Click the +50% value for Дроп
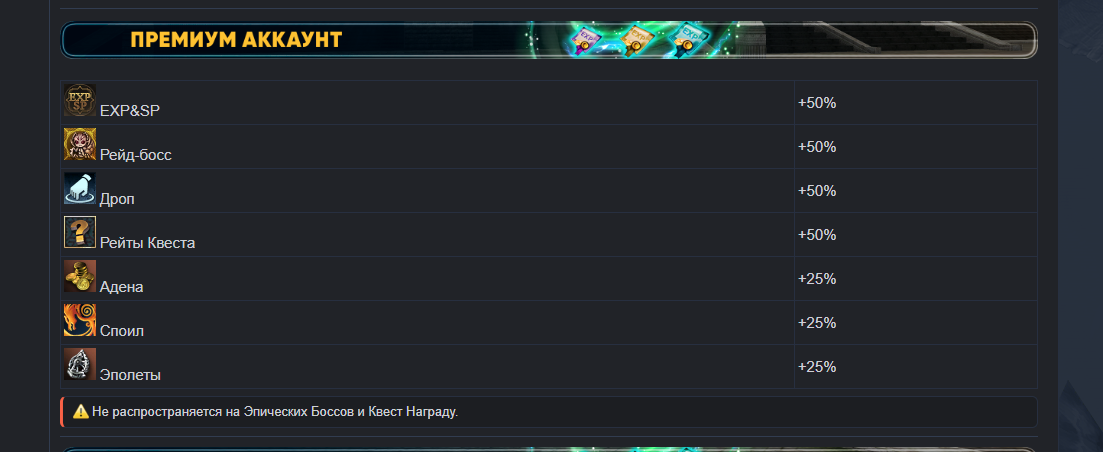Image resolution: width=1103 pixels, height=452 pixels. tap(817, 191)
